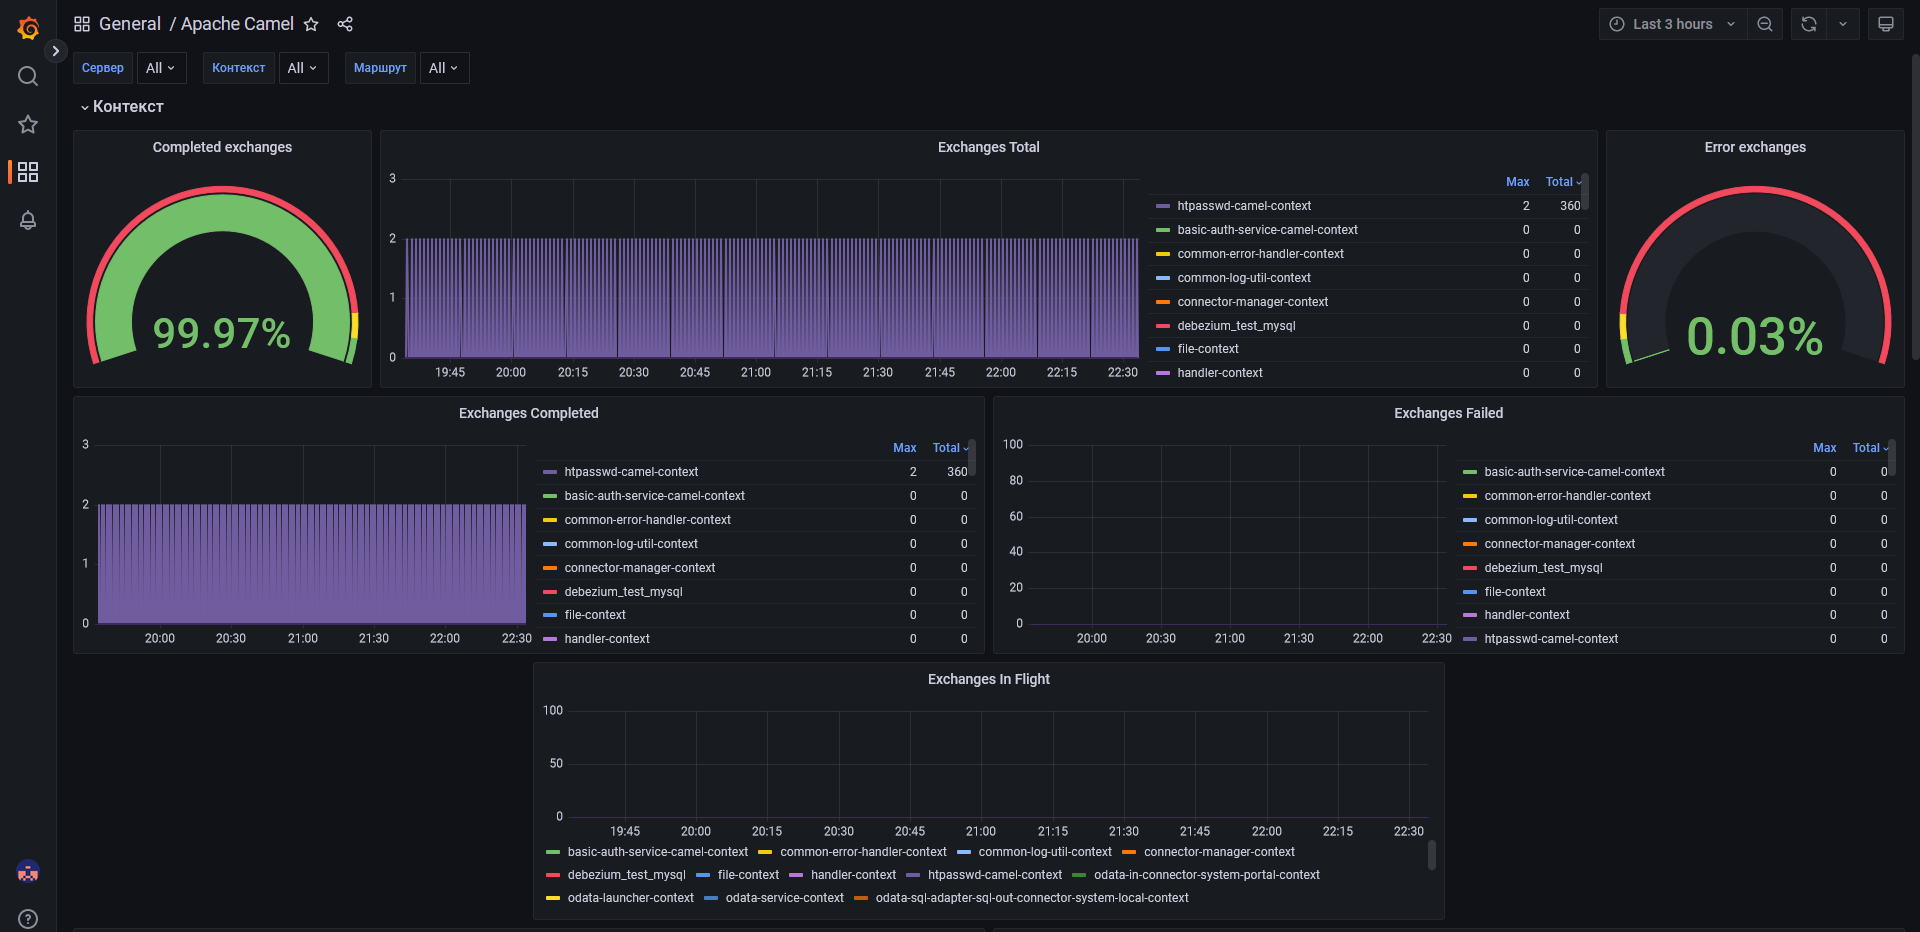The height and width of the screenshot is (932, 1920).
Task: Open the Last 3 hours time picker
Action: point(1672,24)
